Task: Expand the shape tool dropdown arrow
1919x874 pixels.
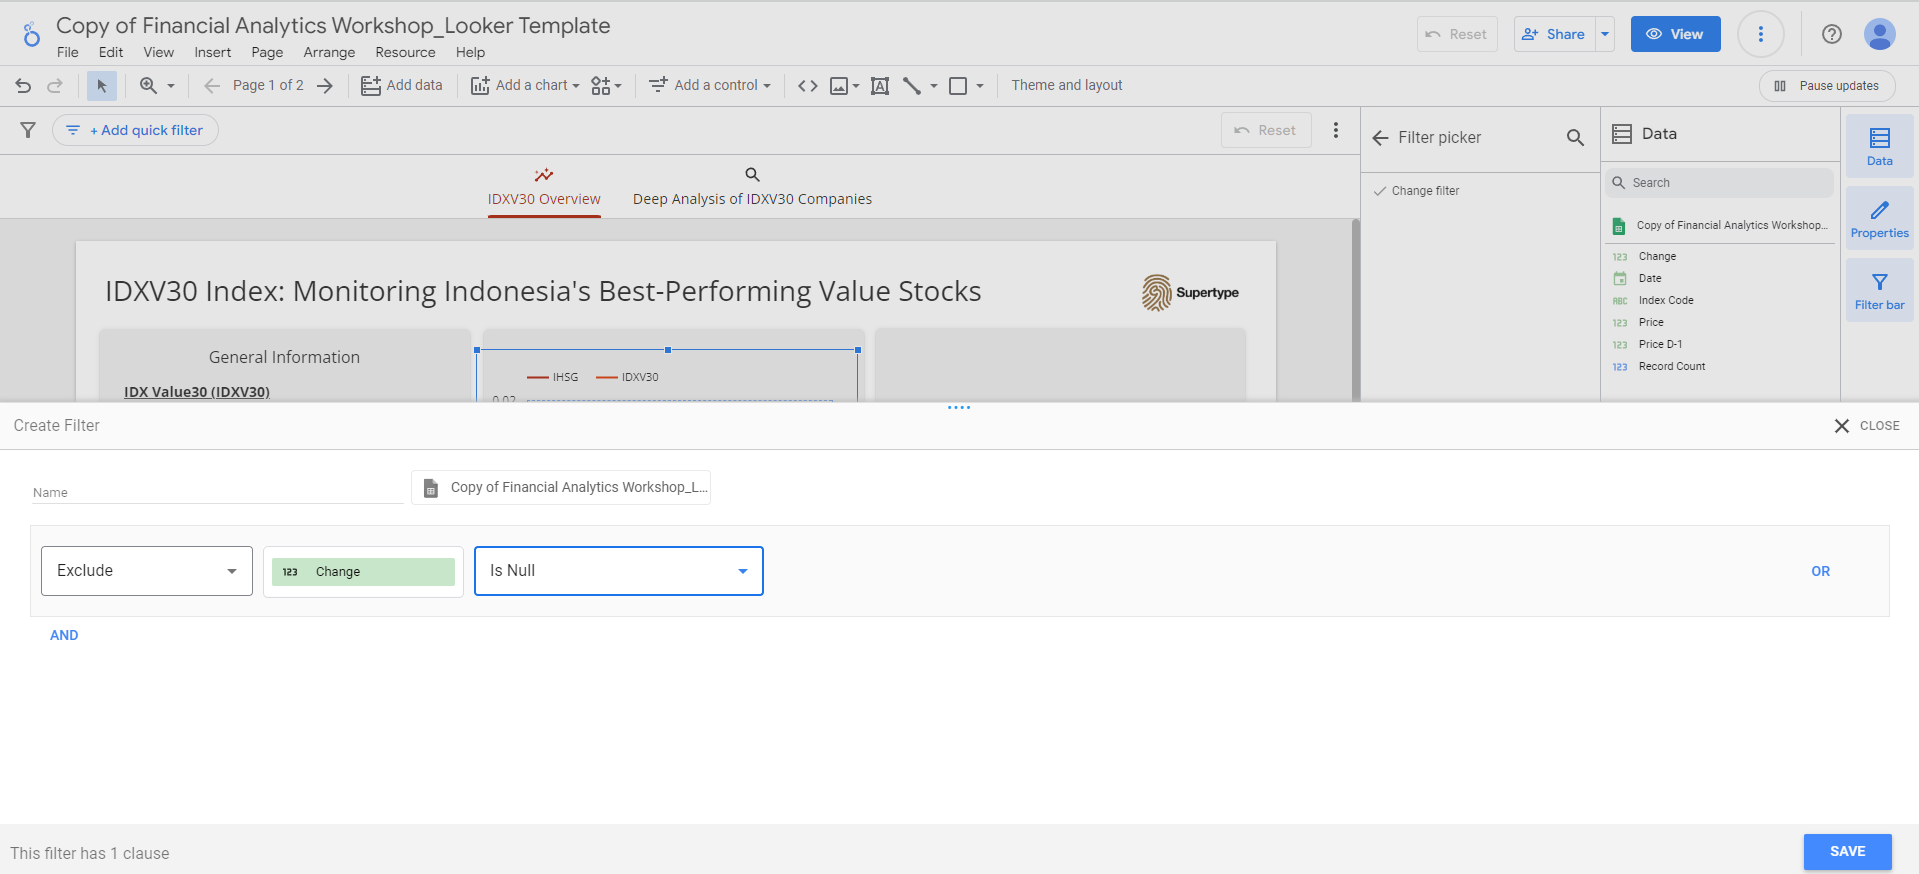Action: (980, 86)
